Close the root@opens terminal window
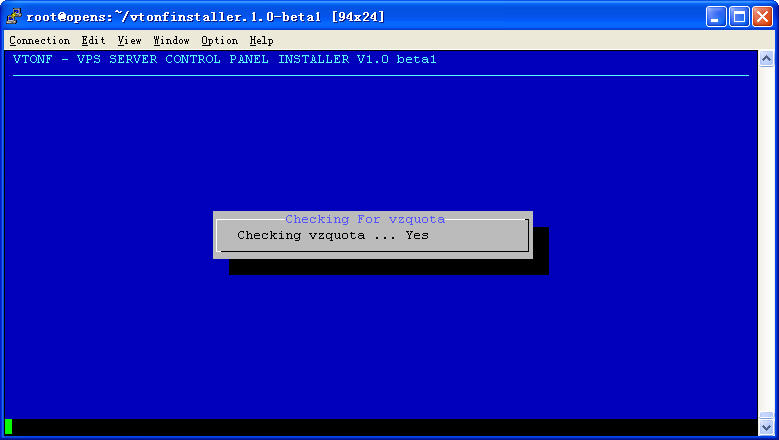Screen dimensions: 779x440 tap(762, 16)
